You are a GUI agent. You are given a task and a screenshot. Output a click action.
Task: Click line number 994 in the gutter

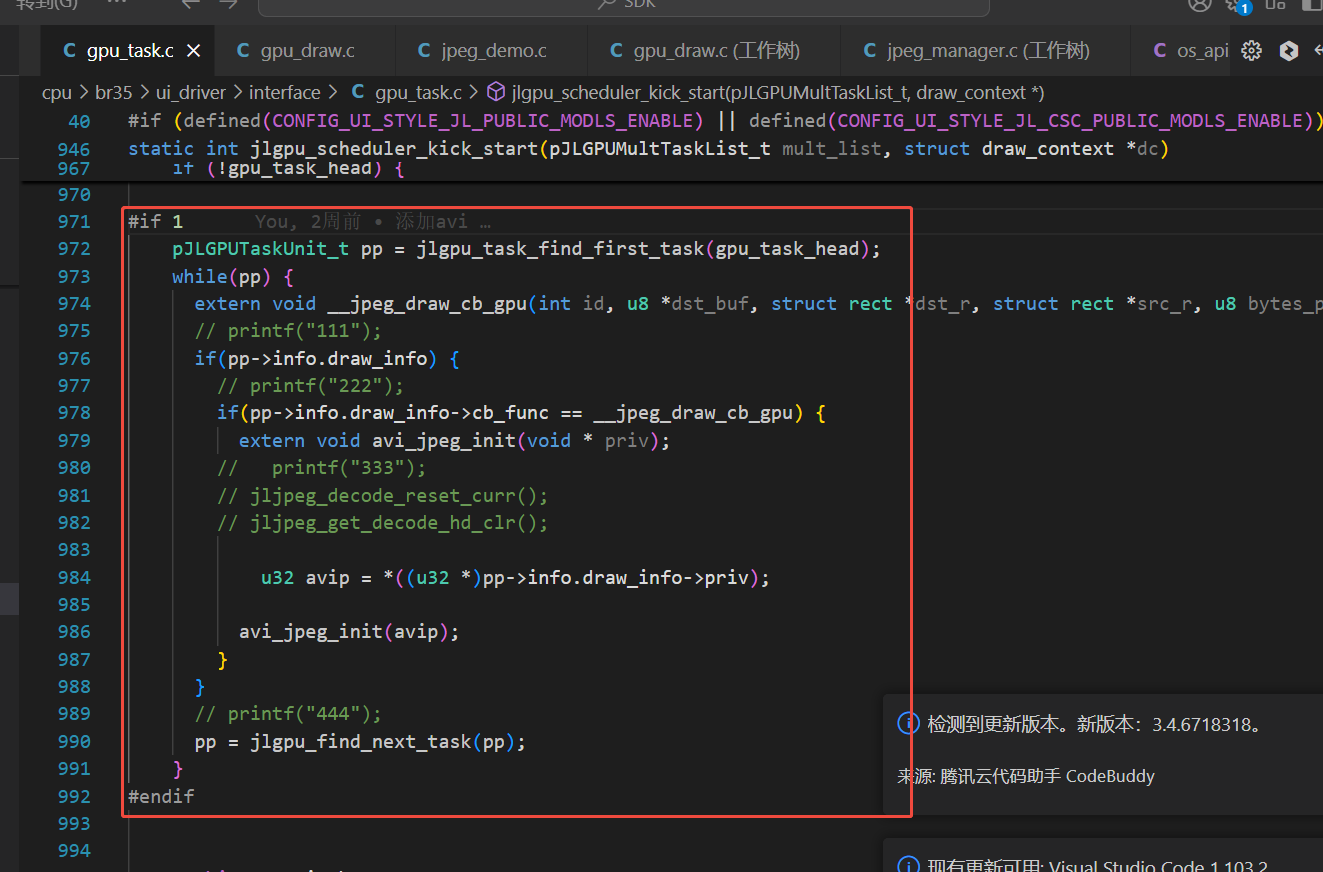tap(74, 851)
